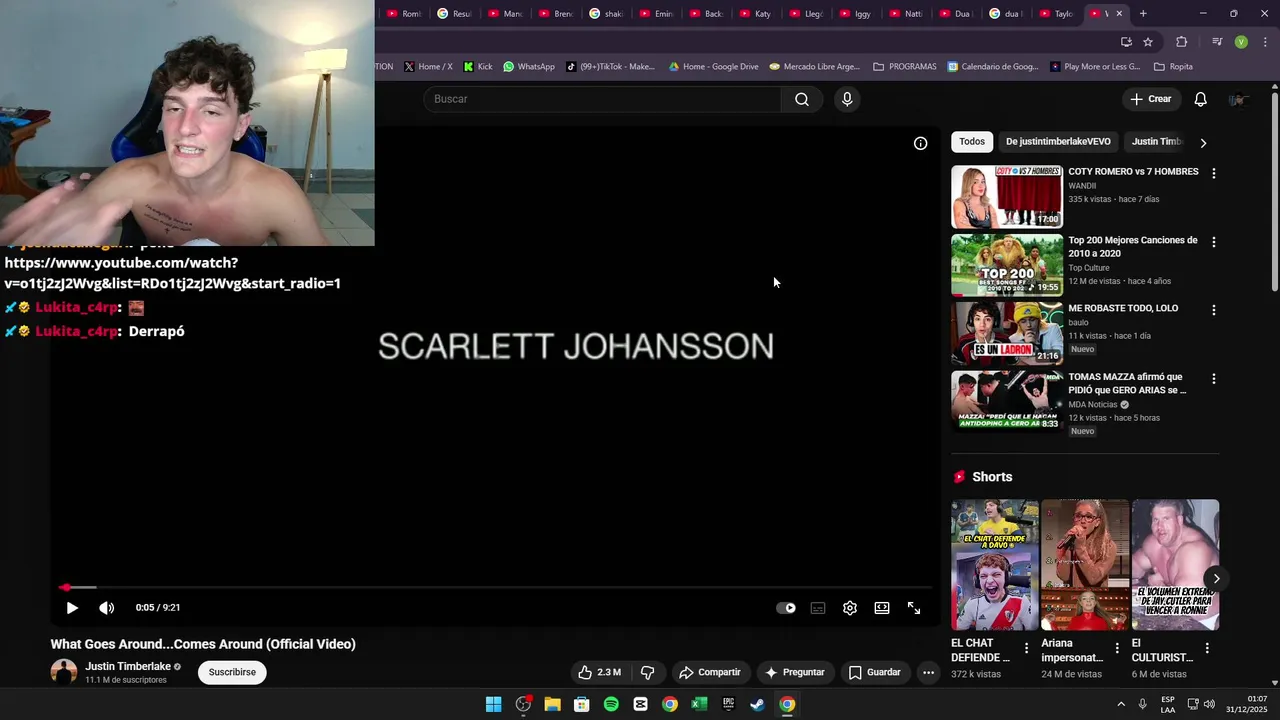
Task: Subscribe with Suscribirse button
Action: tap(232, 672)
